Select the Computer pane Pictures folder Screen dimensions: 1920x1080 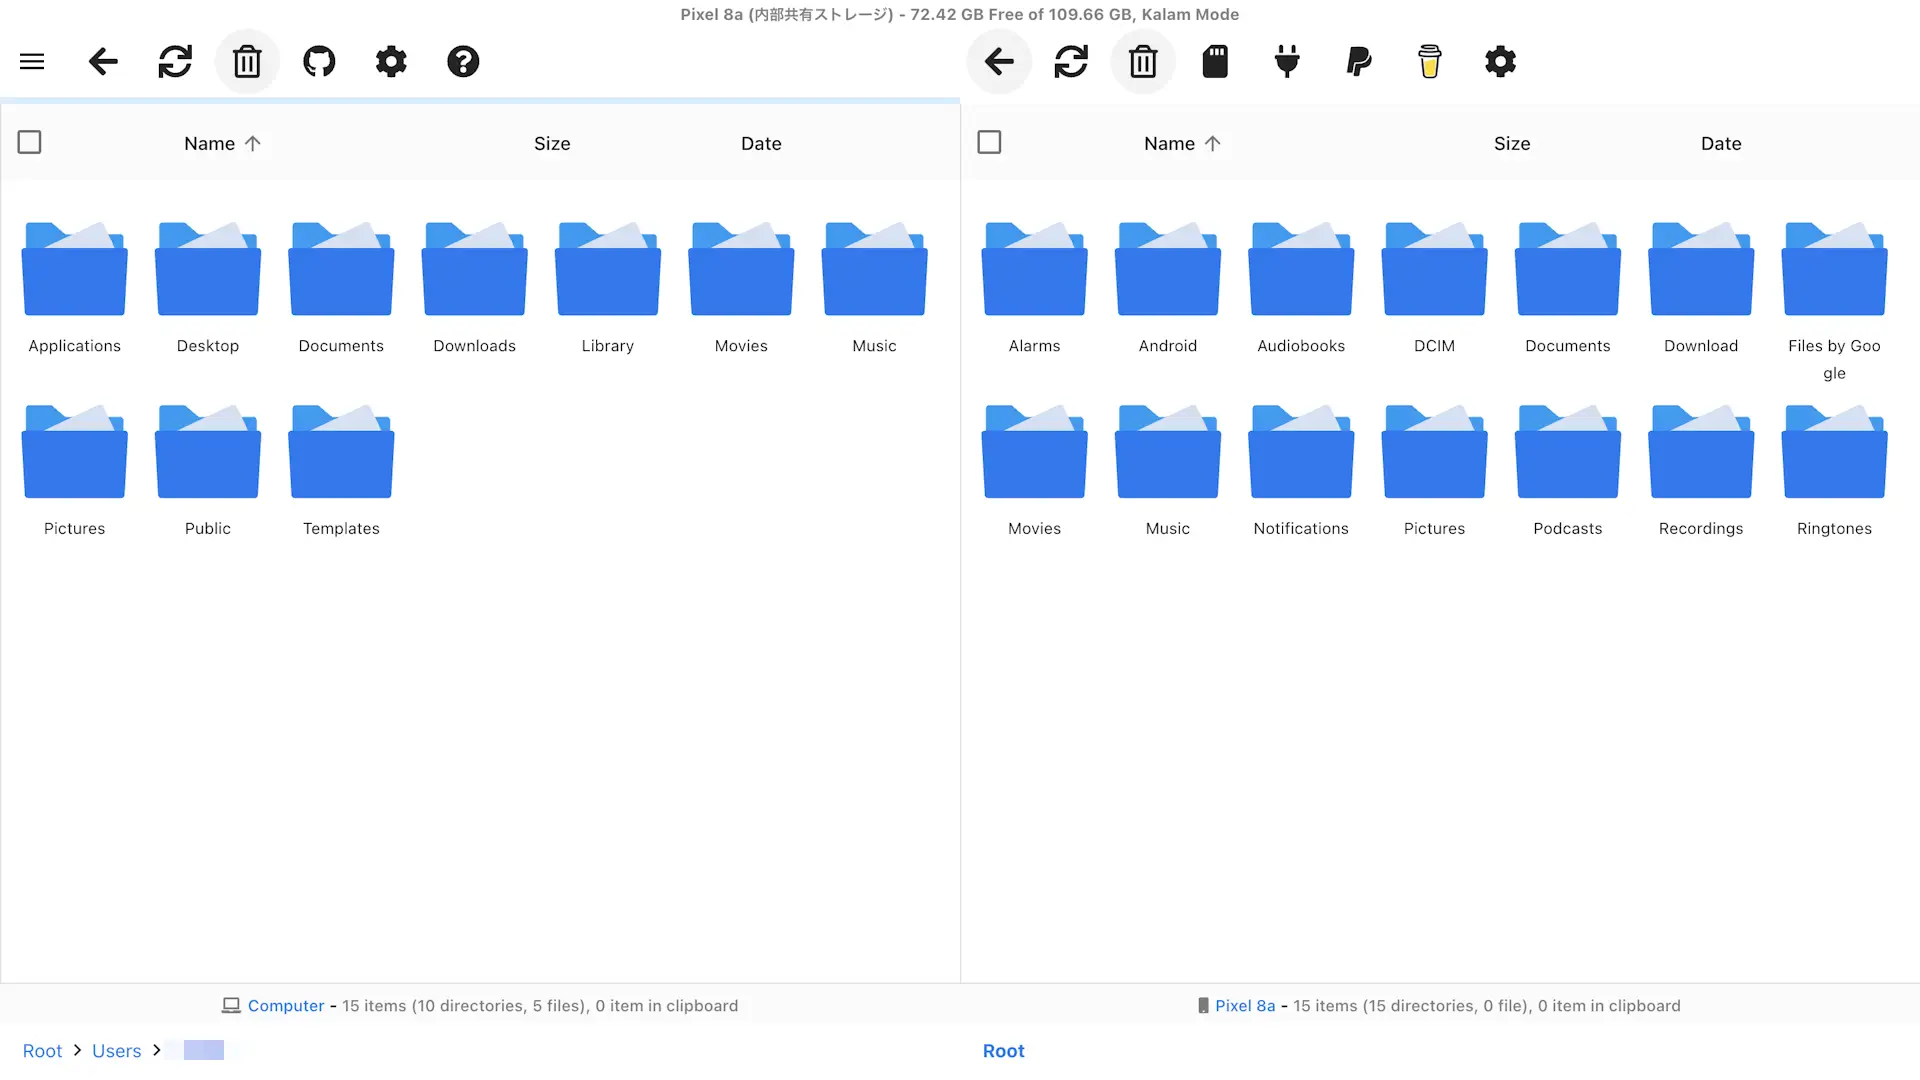[x=75, y=471]
